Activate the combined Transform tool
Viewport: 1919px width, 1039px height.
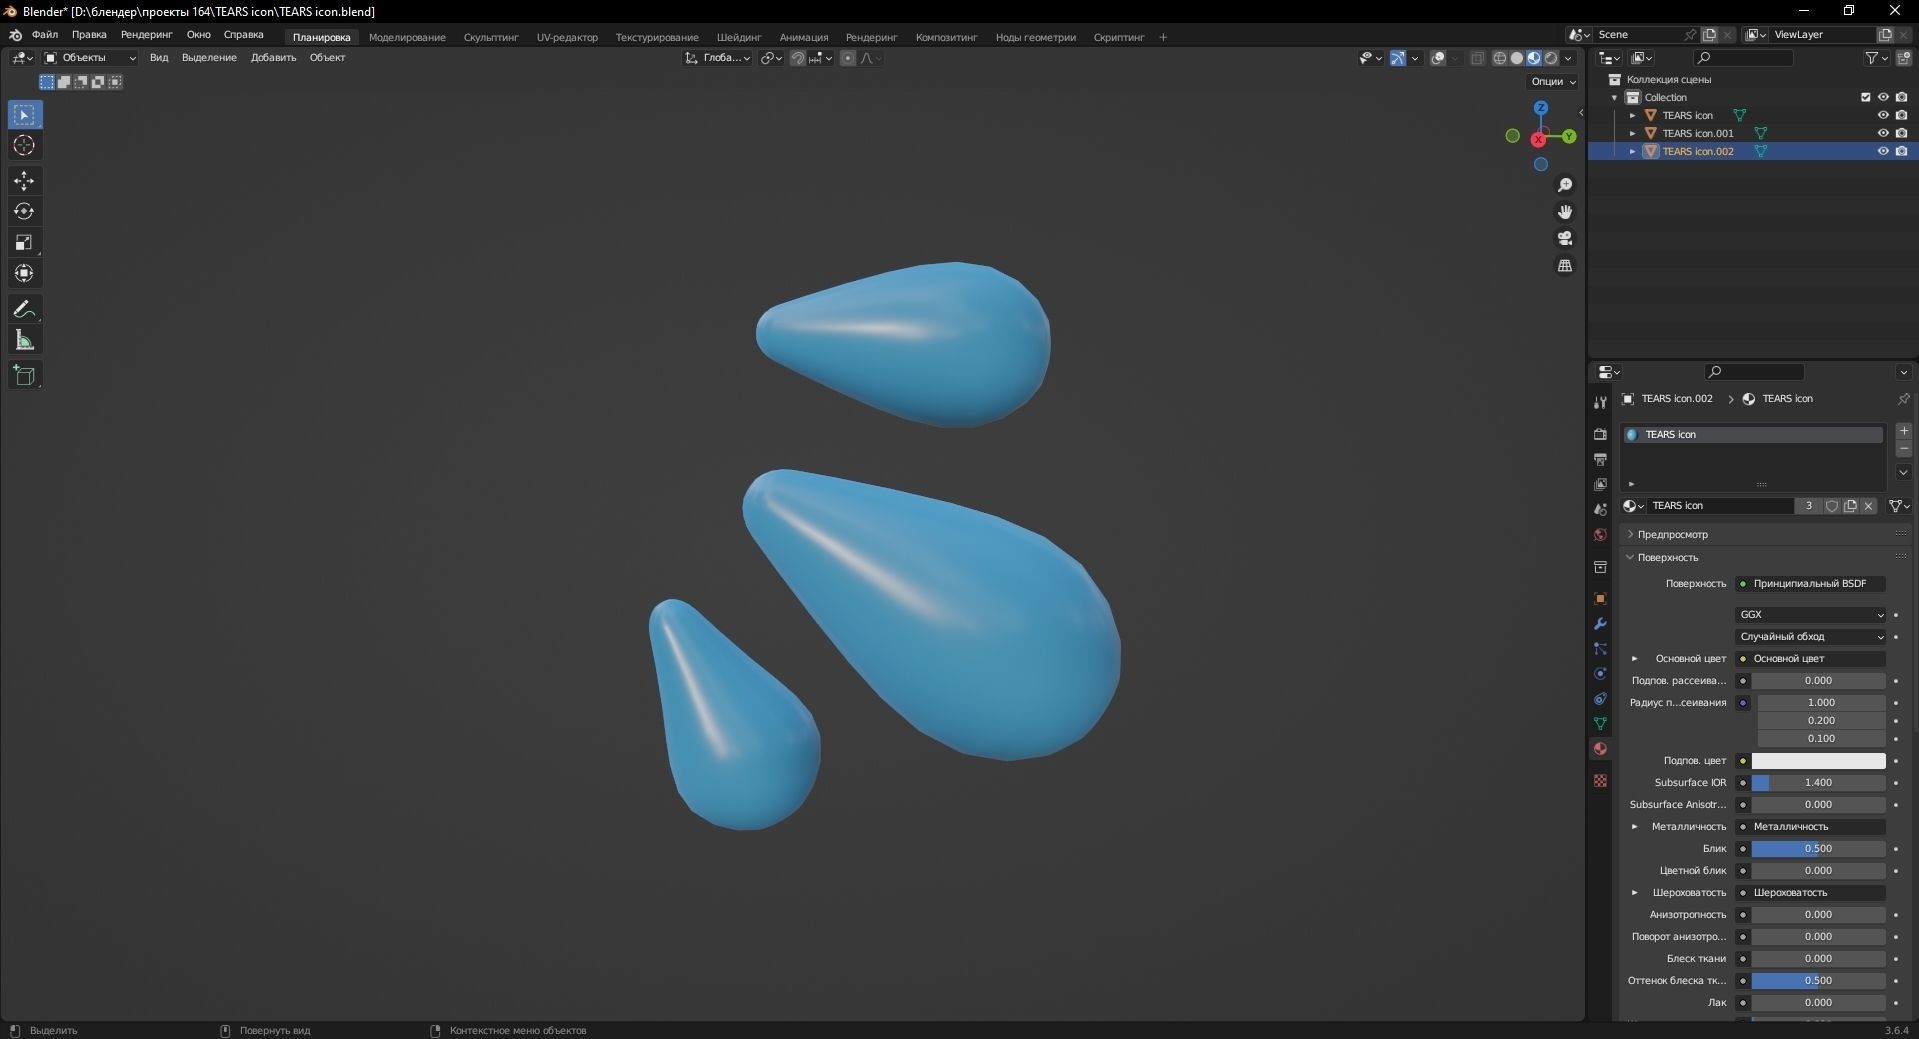point(25,274)
